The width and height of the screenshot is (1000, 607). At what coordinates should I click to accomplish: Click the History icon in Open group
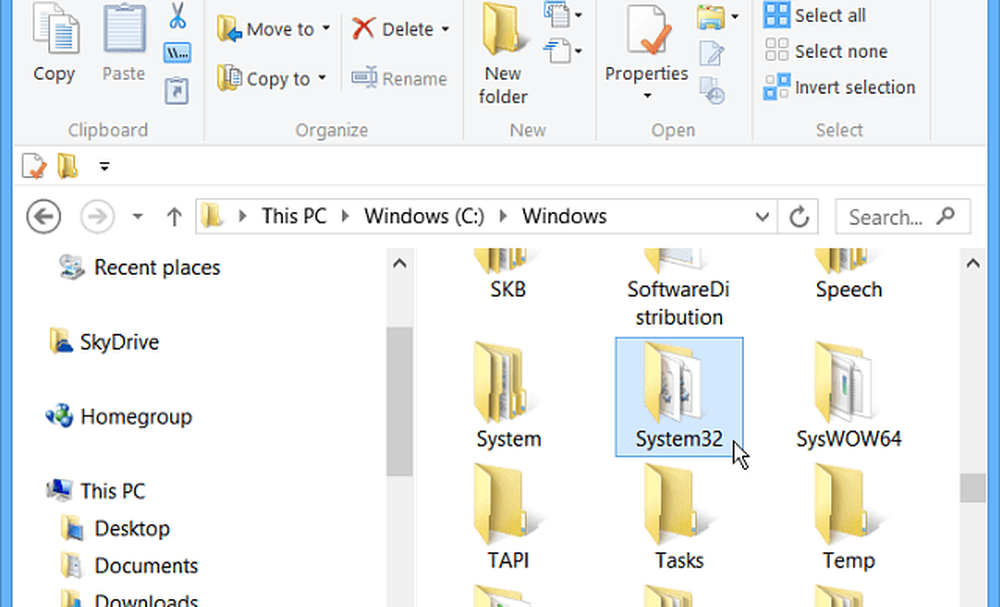712,91
